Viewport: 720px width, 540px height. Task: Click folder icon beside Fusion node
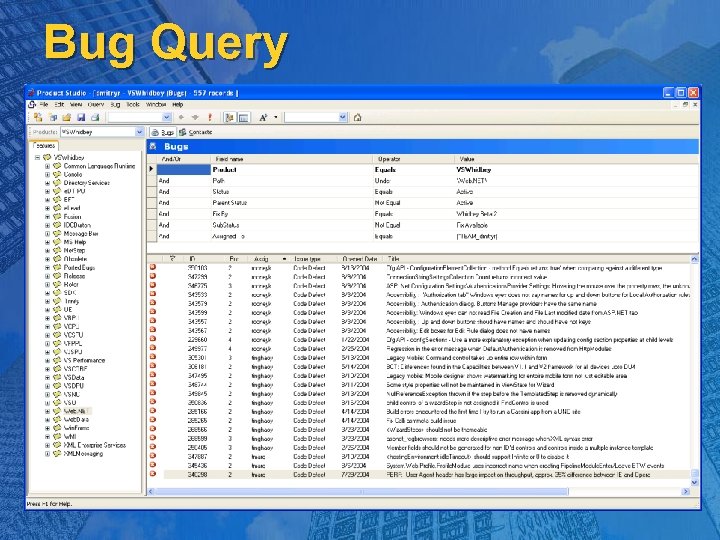click(57, 217)
